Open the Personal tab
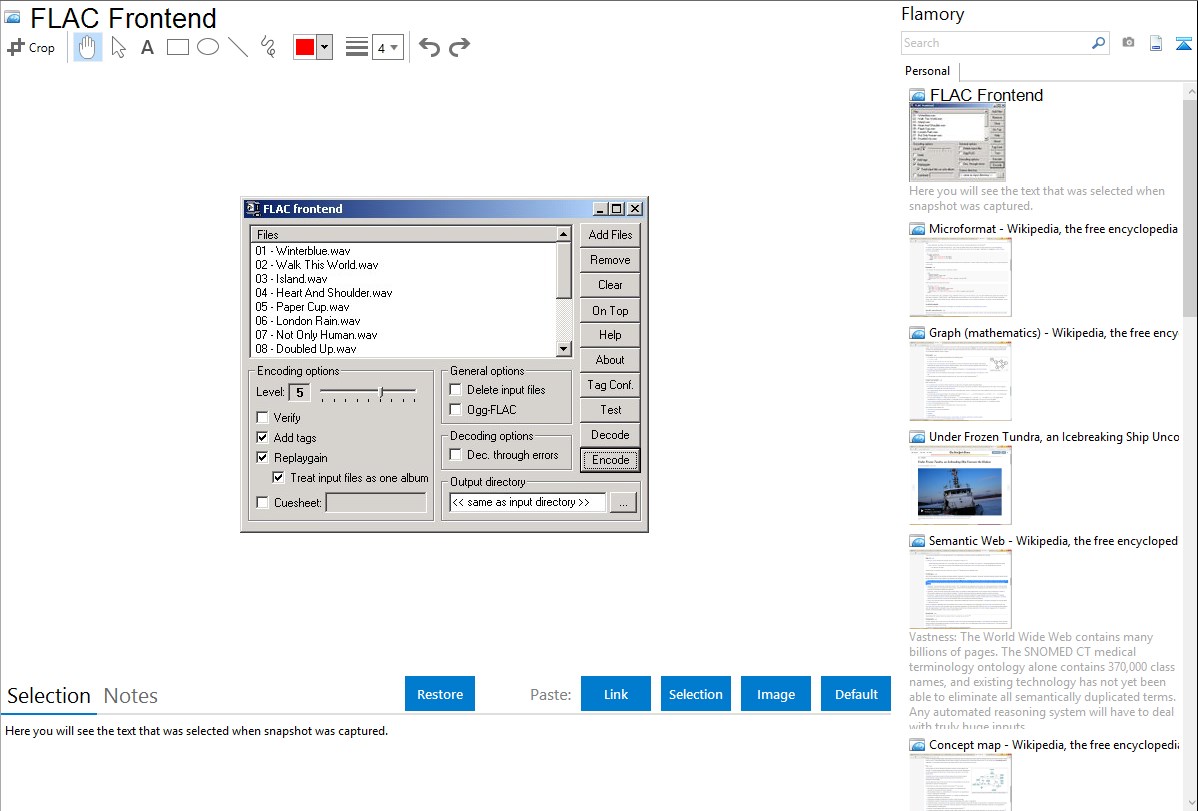The image size is (1198, 811). tap(928, 71)
